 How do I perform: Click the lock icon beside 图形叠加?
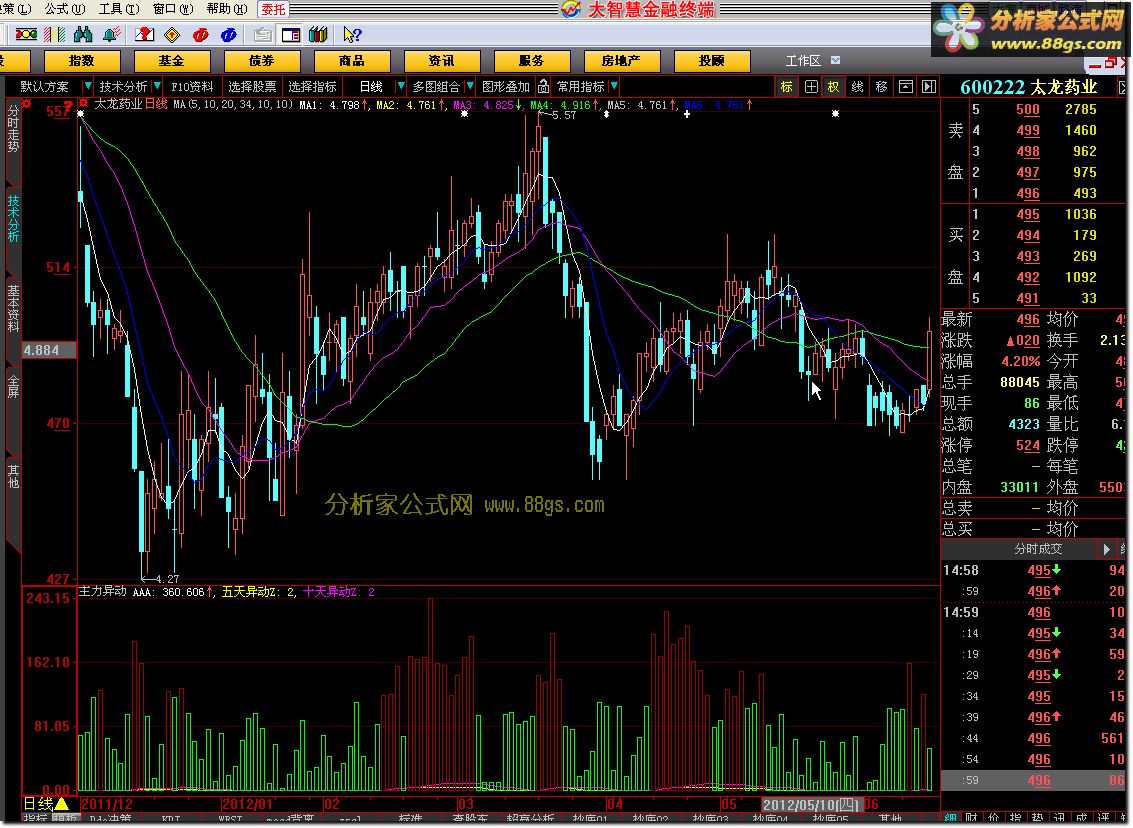(x=543, y=87)
